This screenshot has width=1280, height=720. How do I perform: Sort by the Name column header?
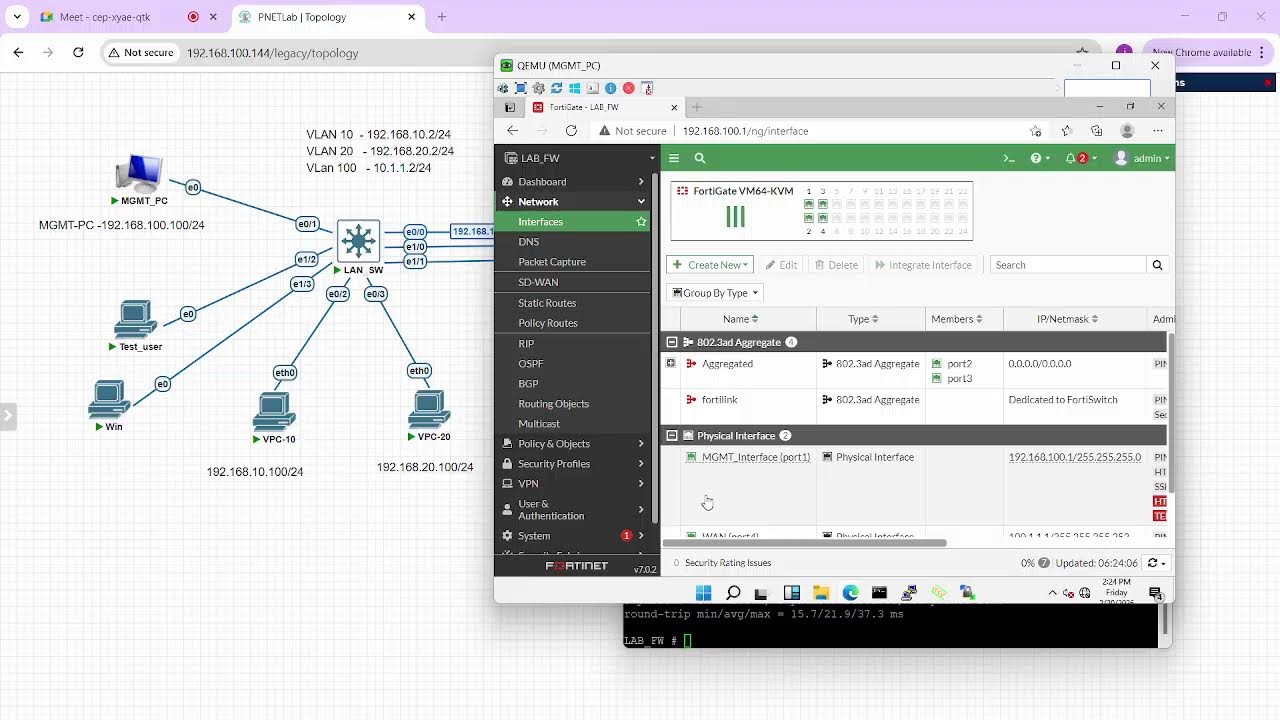[740, 319]
